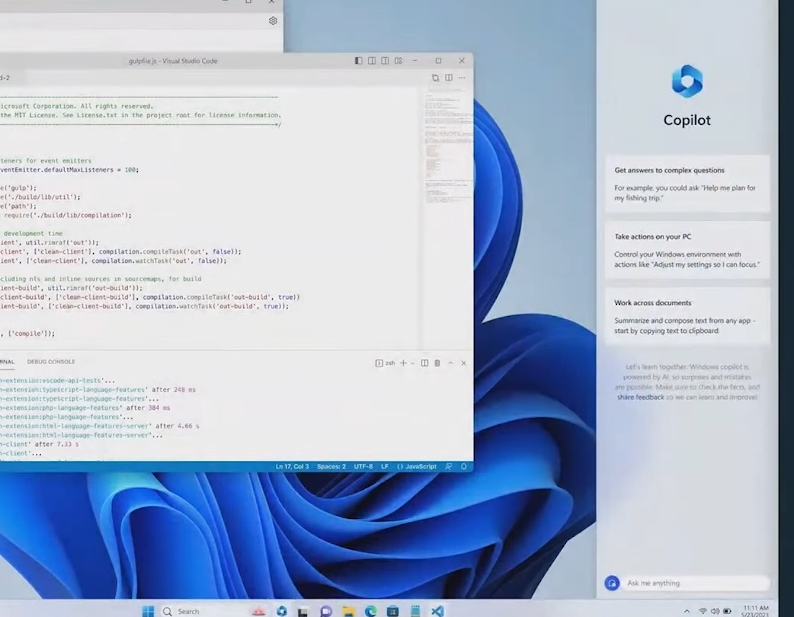Select UTF-8 encoding in status bar

click(363, 467)
